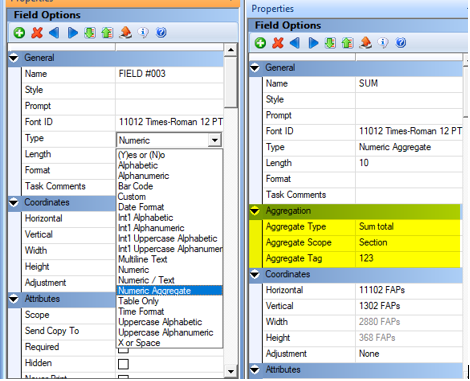Click green move-up icon in left toolbar
The image size is (470, 381).
pyautogui.click(x=107, y=33)
